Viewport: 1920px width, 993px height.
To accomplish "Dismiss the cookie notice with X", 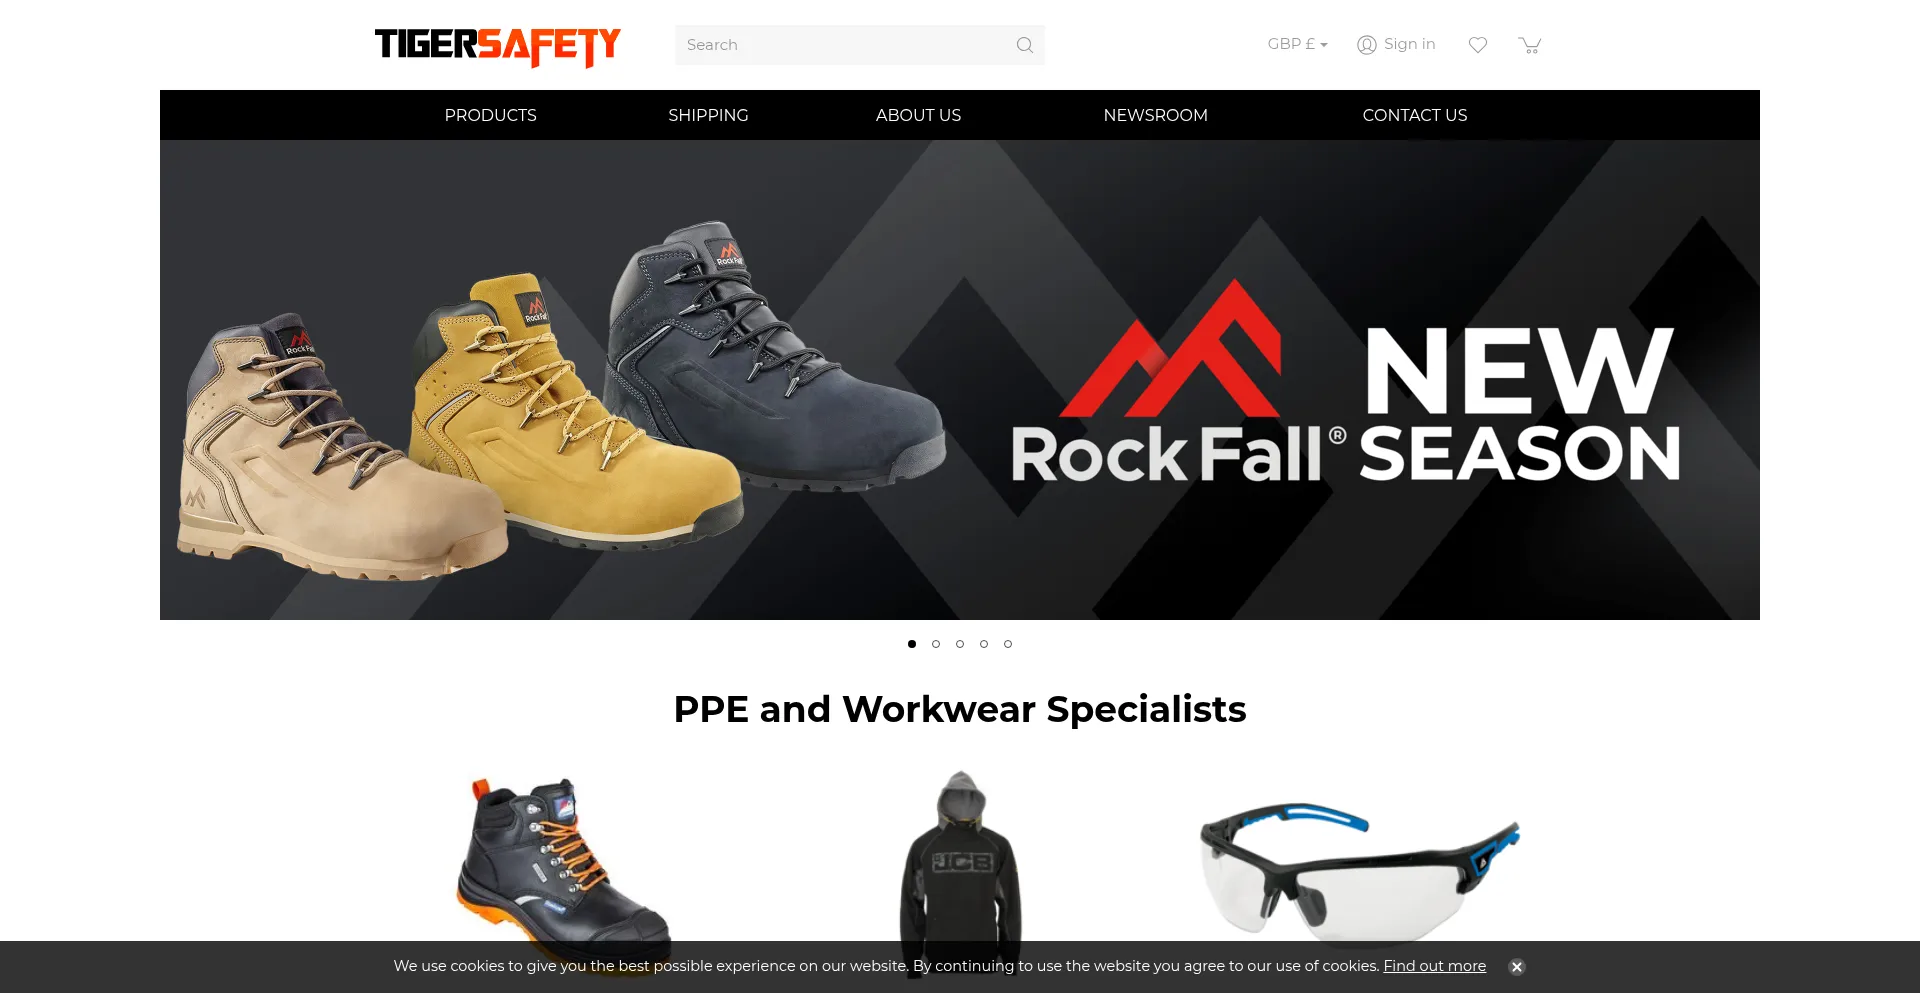I will (1517, 967).
